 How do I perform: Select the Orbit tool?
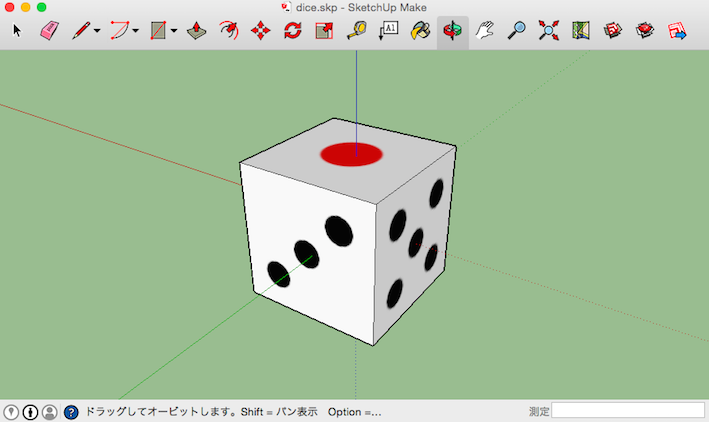(453, 31)
